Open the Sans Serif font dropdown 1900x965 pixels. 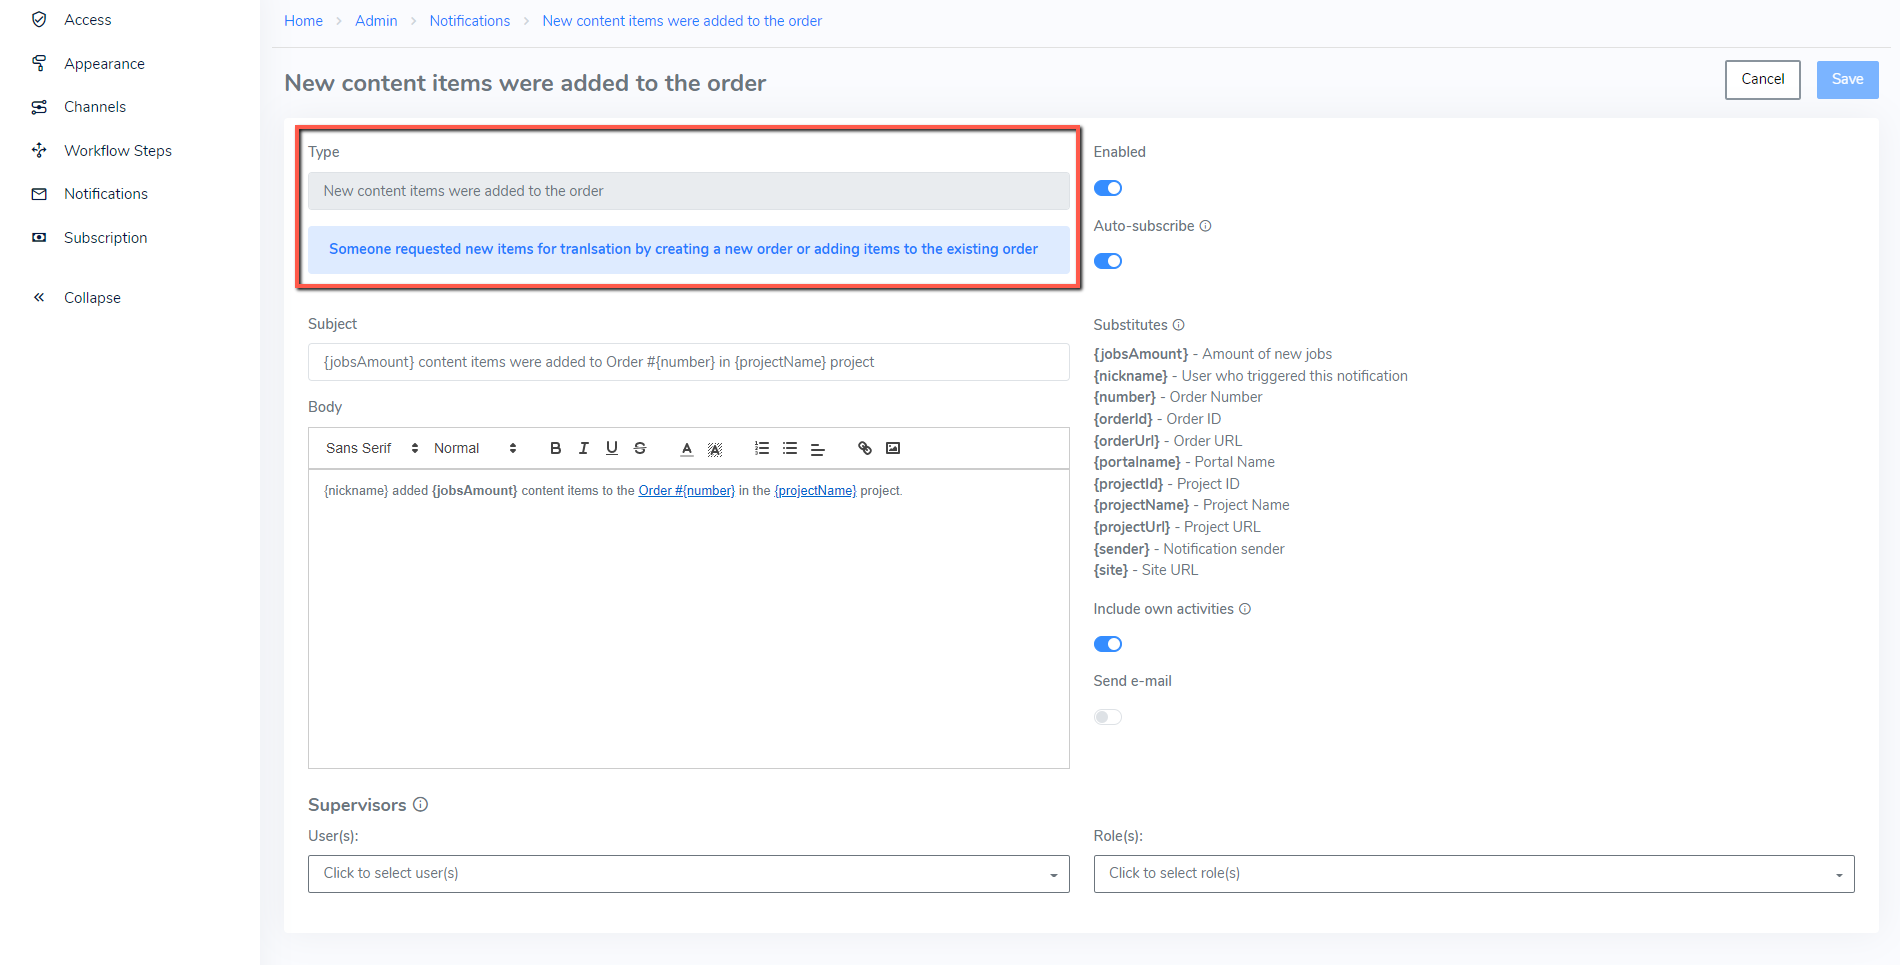pyautogui.click(x=372, y=448)
